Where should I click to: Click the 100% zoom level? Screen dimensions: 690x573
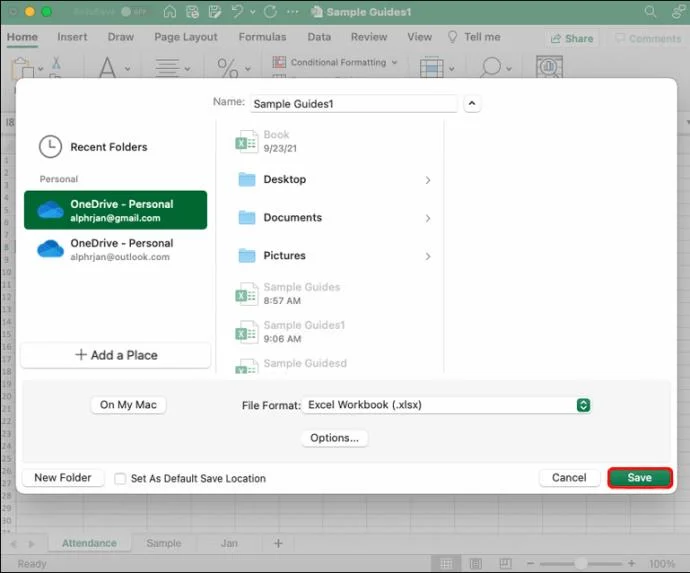(661, 564)
